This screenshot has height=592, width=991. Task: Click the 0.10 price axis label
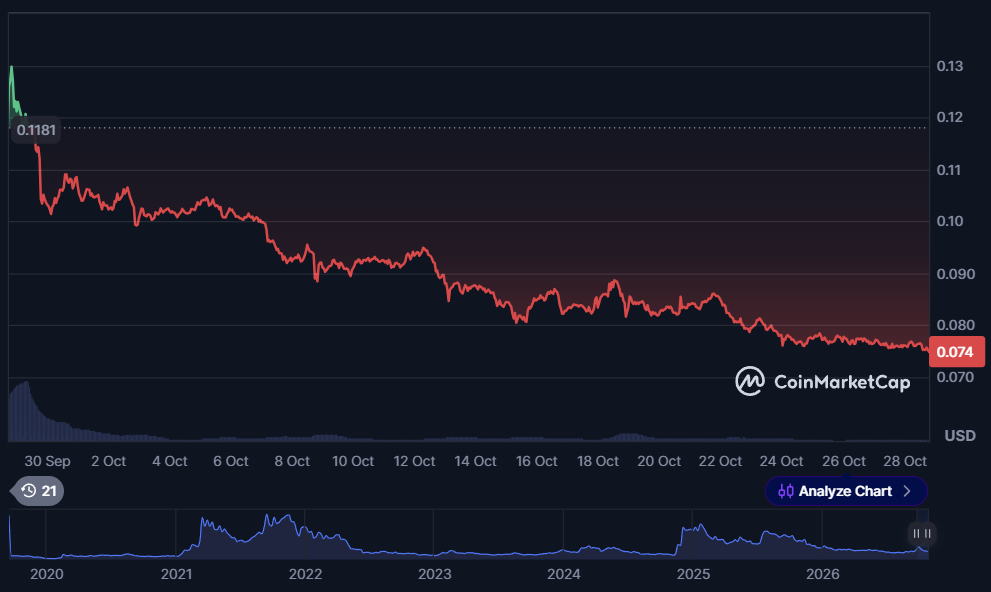(949, 221)
